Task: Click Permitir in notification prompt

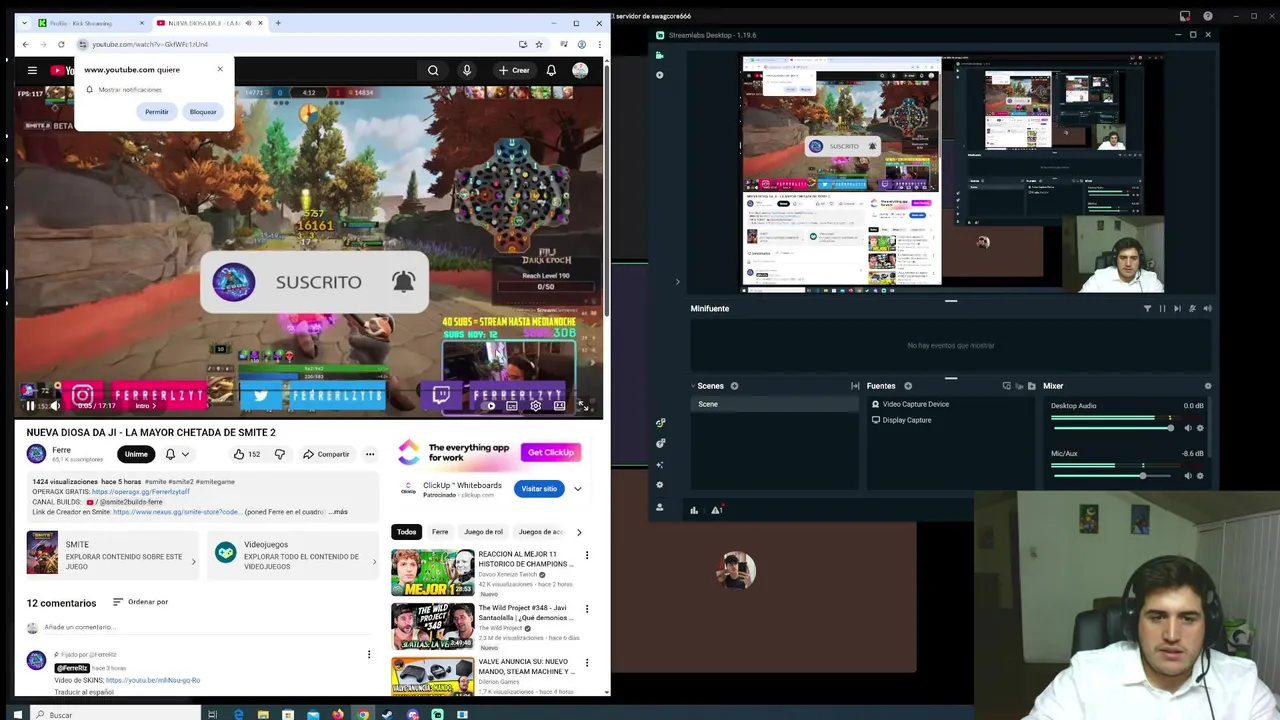Action: coord(157,112)
